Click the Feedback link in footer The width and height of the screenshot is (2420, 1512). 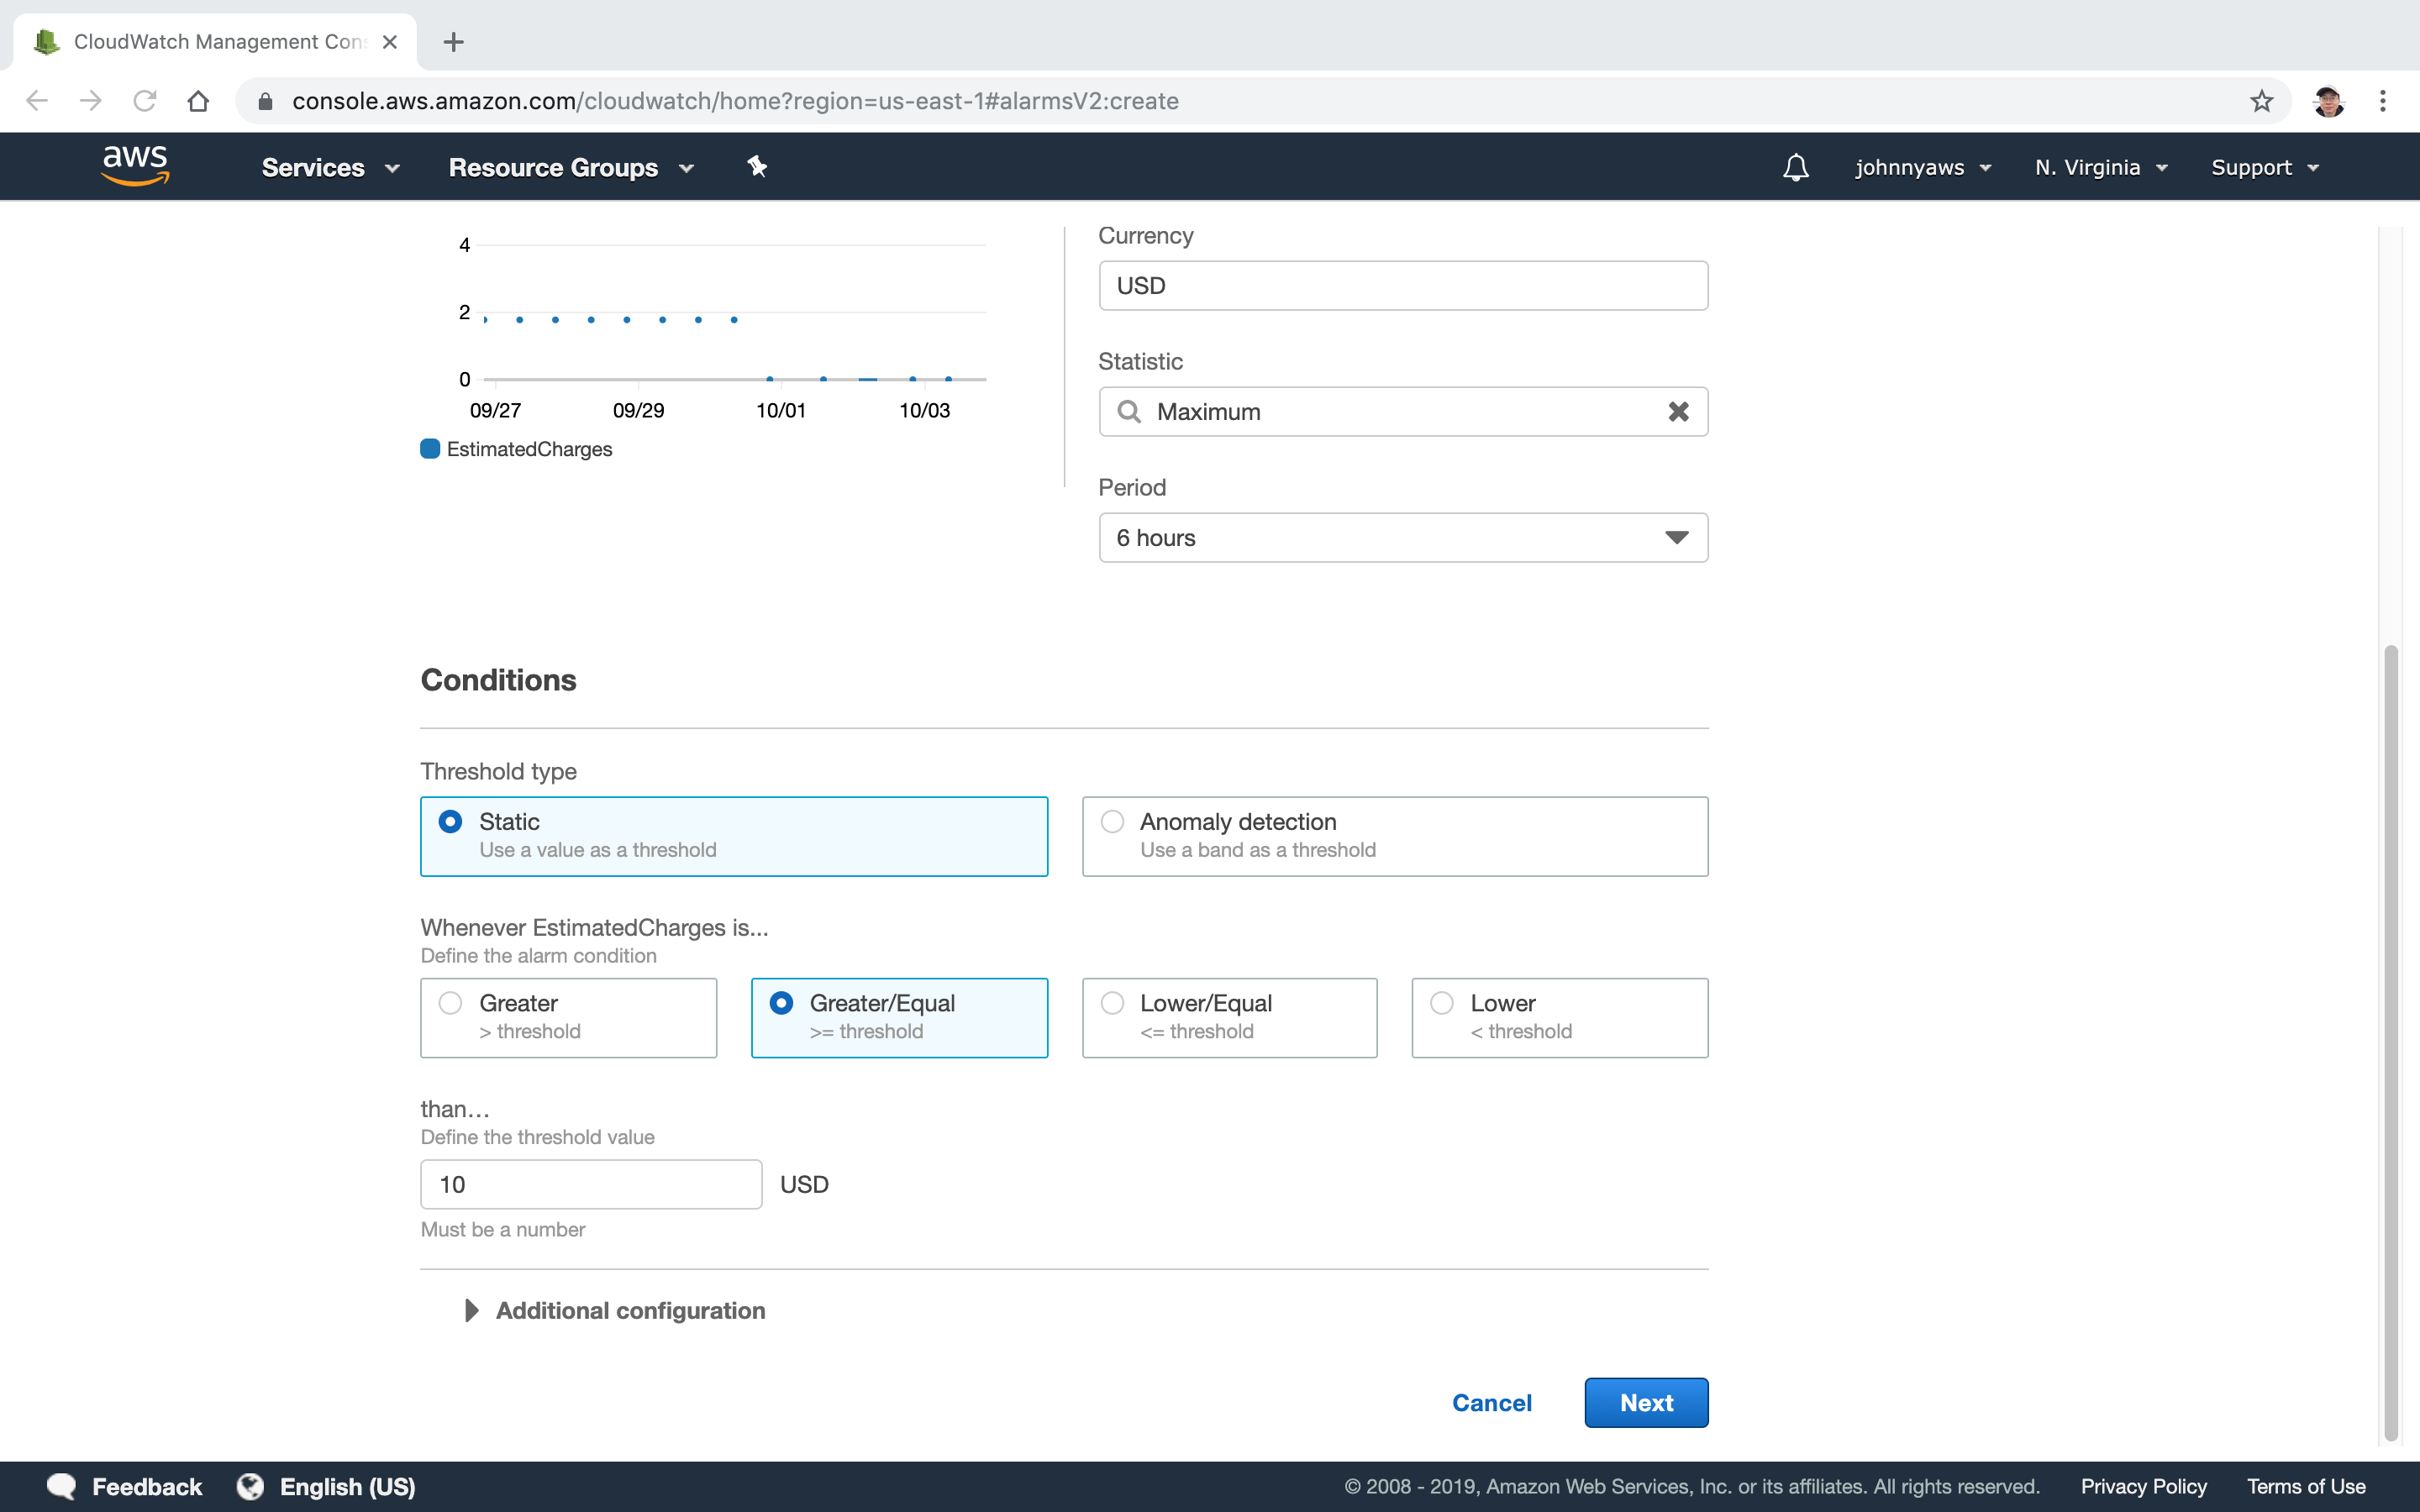(147, 1486)
